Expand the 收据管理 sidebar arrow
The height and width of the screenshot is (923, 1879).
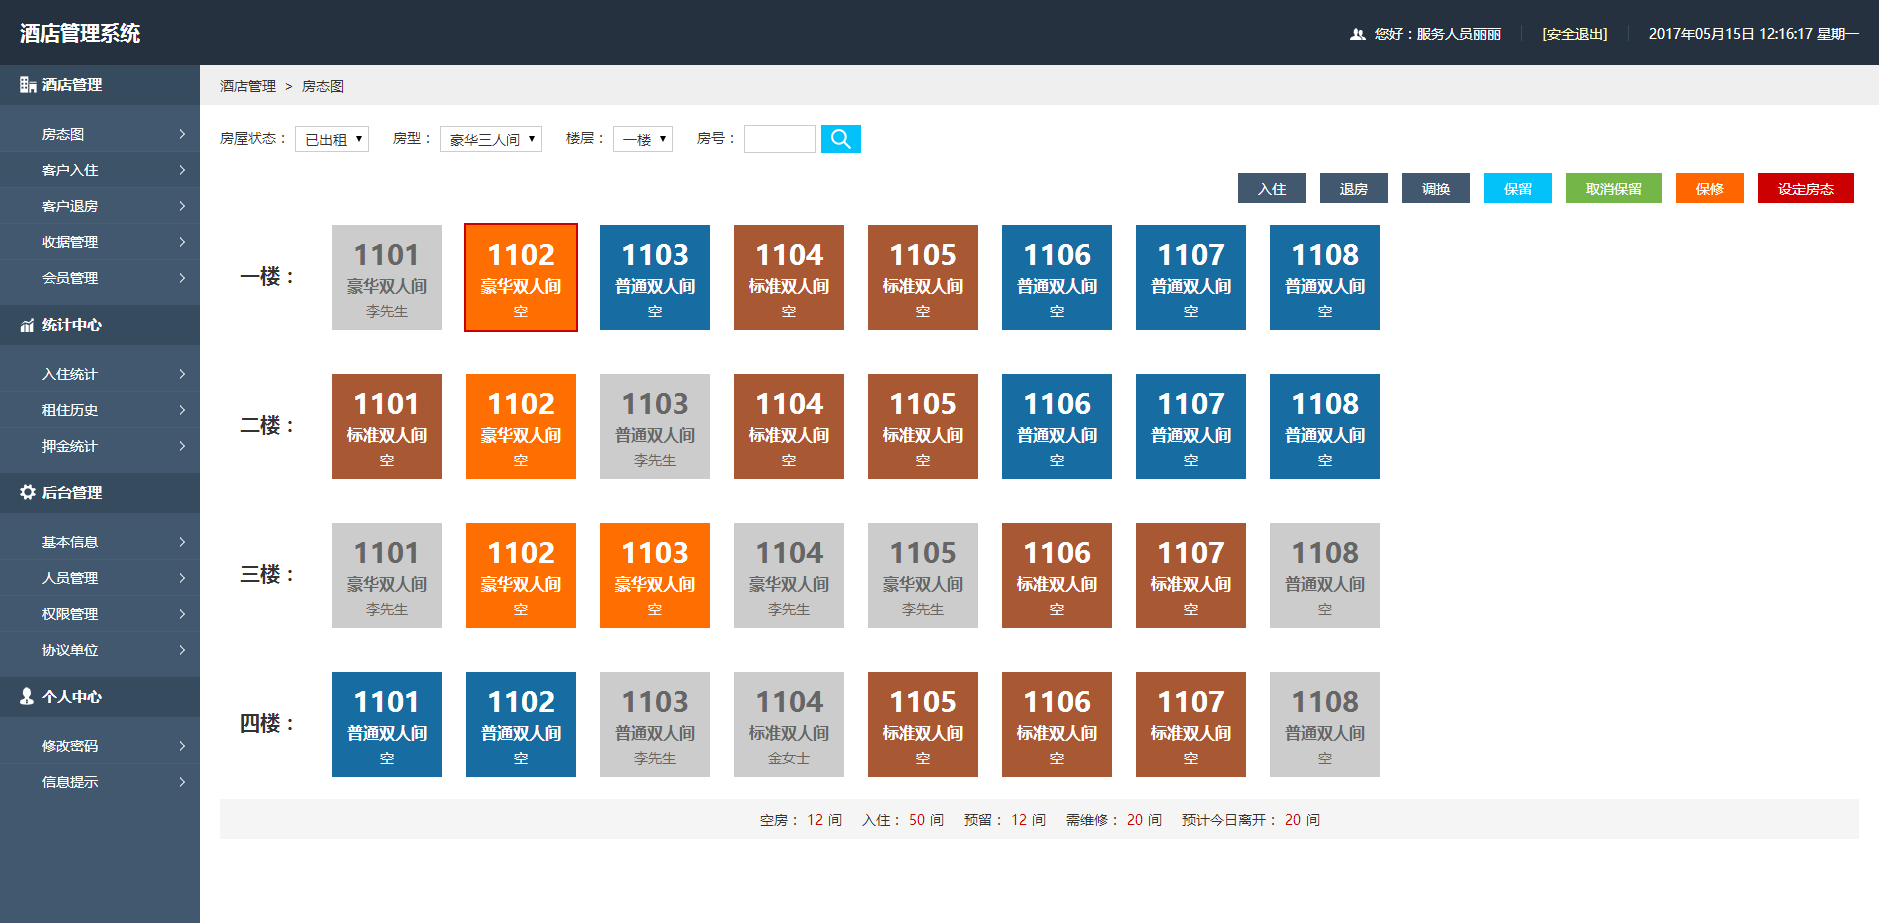click(182, 242)
